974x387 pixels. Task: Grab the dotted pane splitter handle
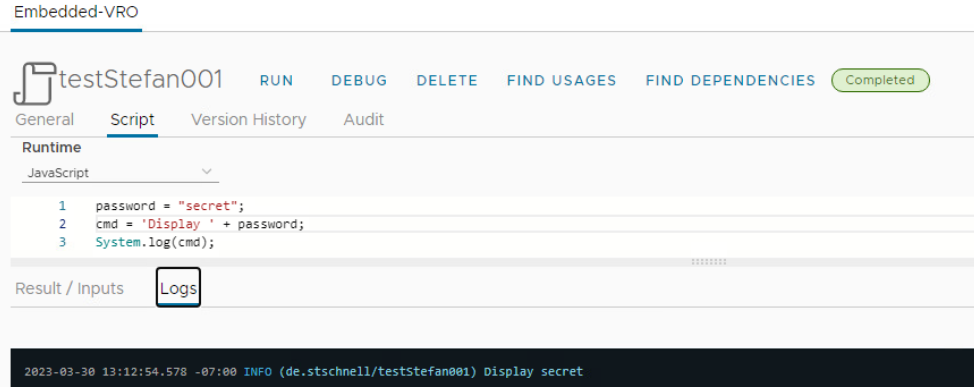click(x=709, y=262)
